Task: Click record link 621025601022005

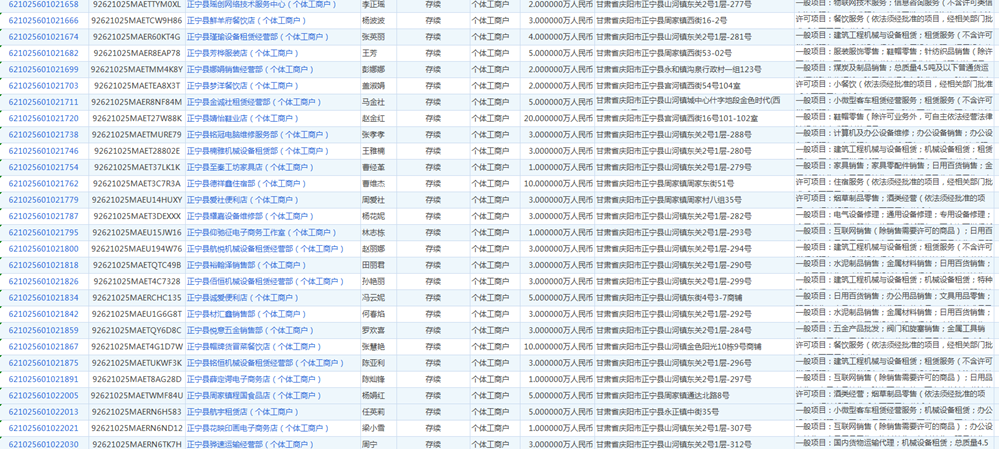Action: [x=43, y=396]
